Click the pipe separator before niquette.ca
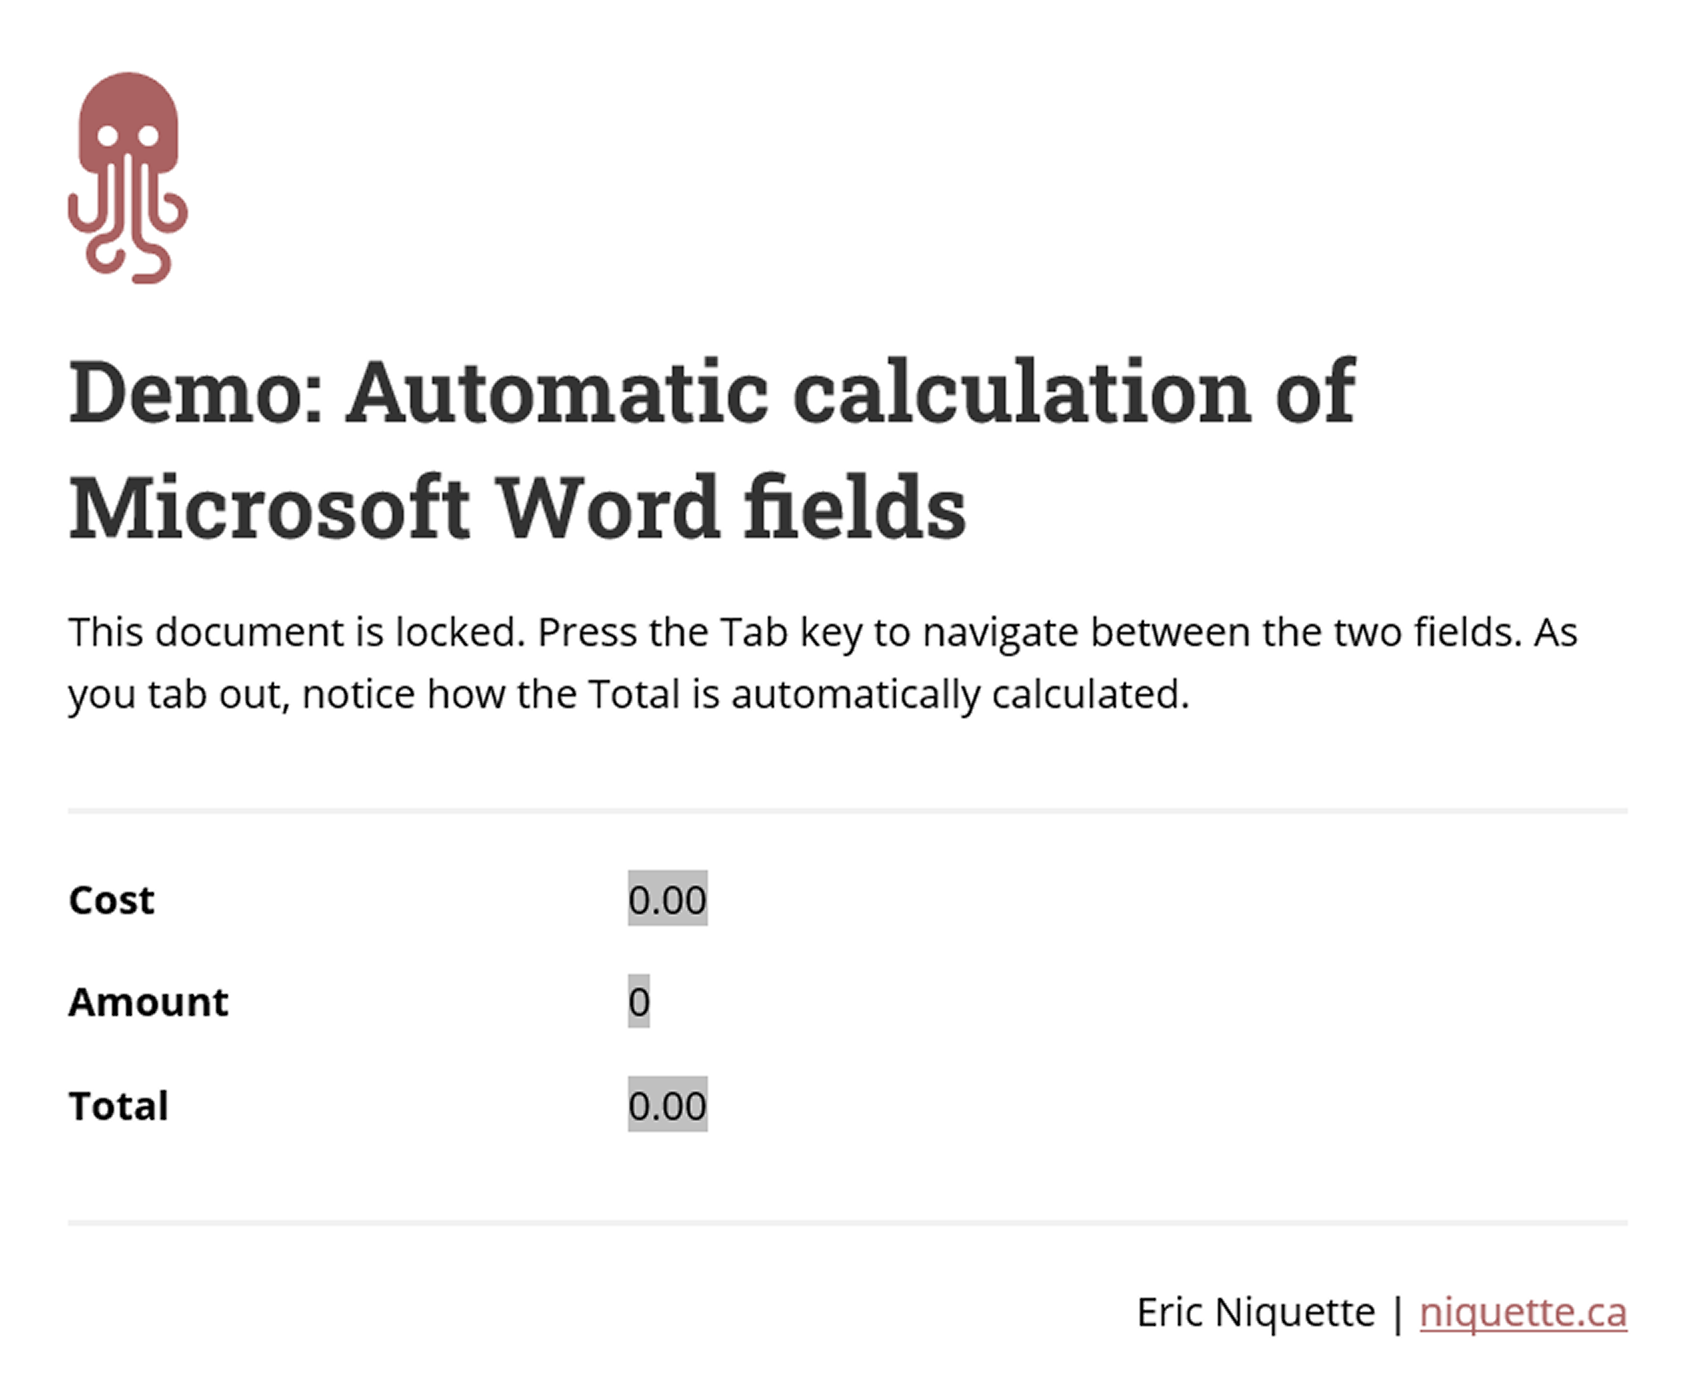This screenshot has height=1396, width=1692. pyautogui.click(x=1397, y=1312)
